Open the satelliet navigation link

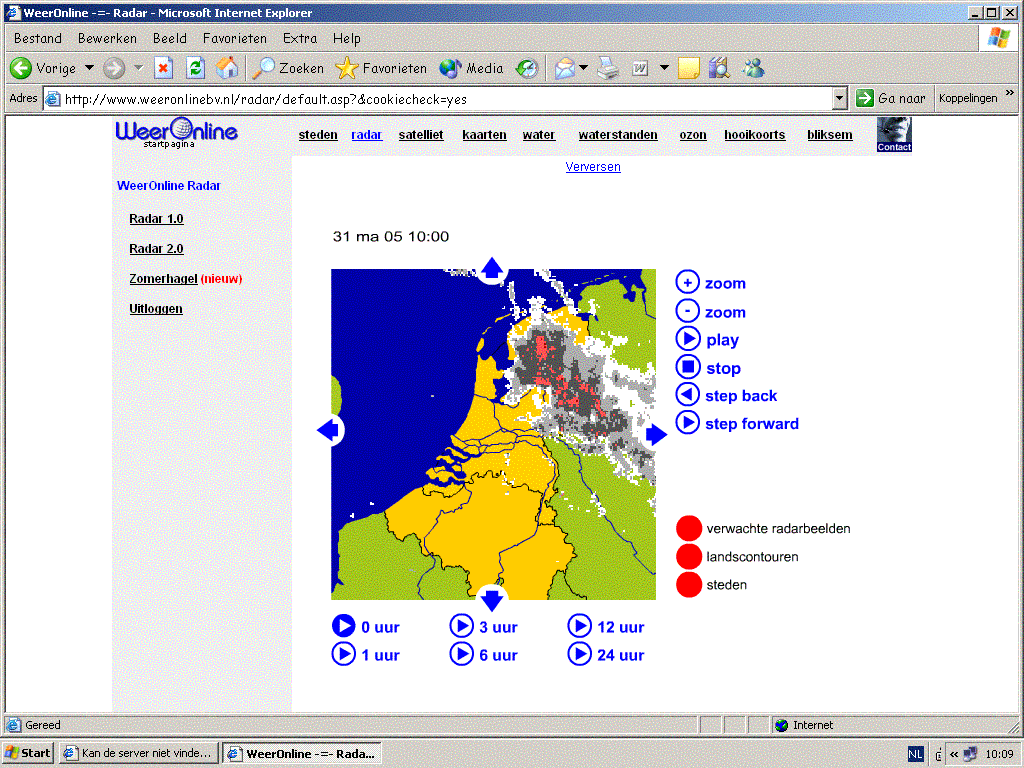tap(421, 135)
